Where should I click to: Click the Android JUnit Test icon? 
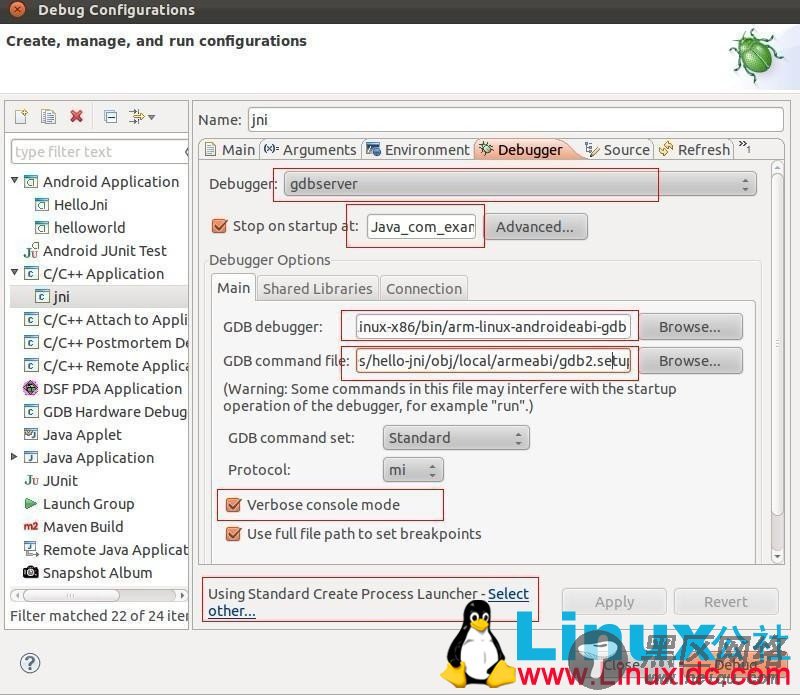click(31, 251)
